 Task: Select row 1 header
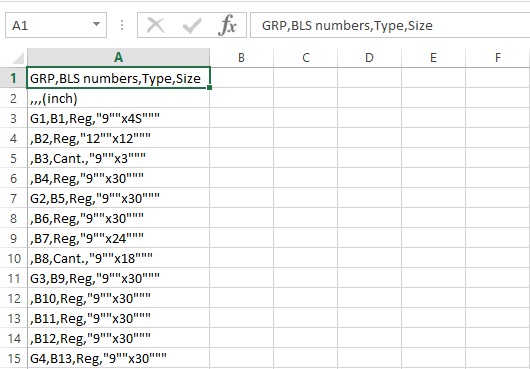(14, 78)
